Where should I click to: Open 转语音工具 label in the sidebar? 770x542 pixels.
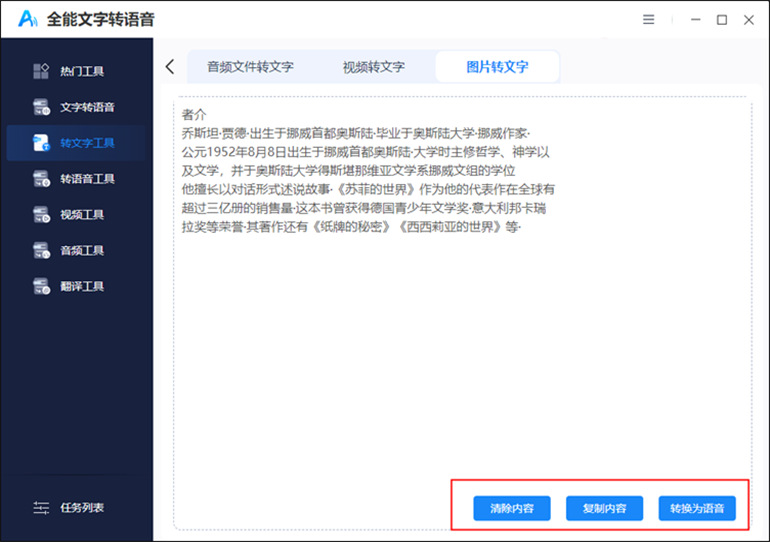(x=87, y=179)
